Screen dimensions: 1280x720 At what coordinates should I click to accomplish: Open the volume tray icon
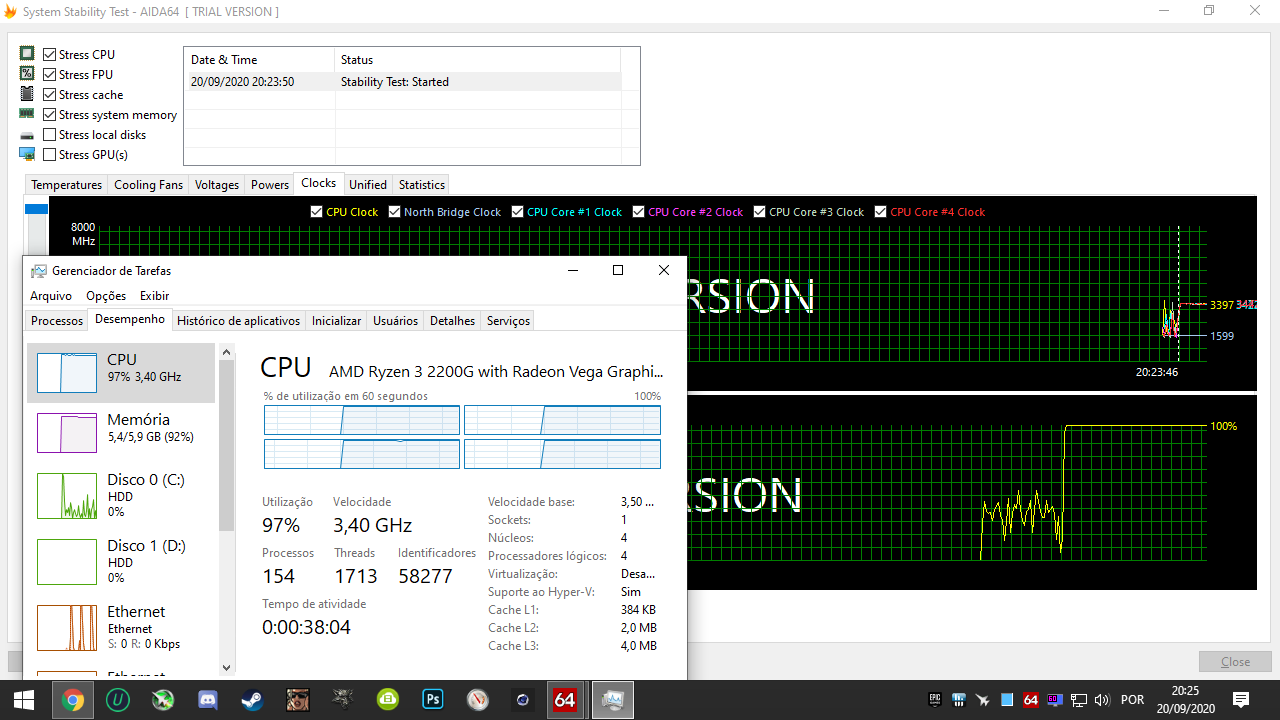click(x=1102, y=700)
